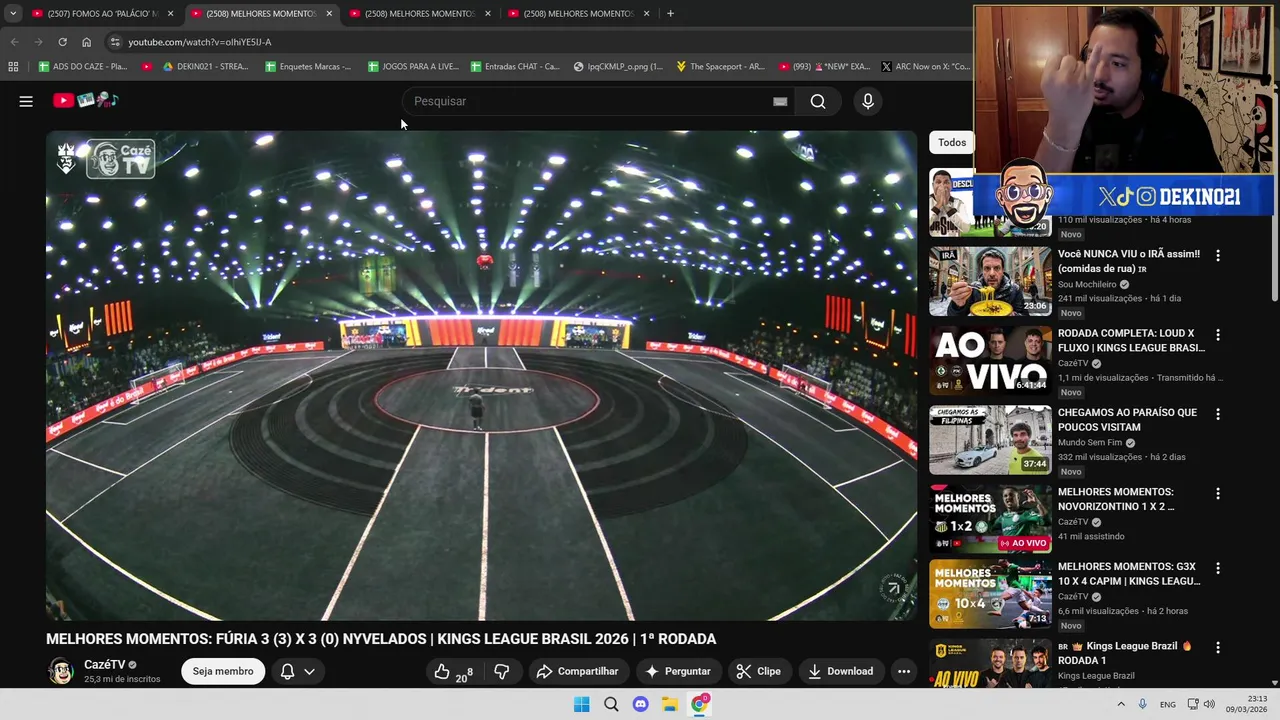Open more actions three-dot menu below video
The width and height of the screenshot is (1280, 720).
(904, 672)
